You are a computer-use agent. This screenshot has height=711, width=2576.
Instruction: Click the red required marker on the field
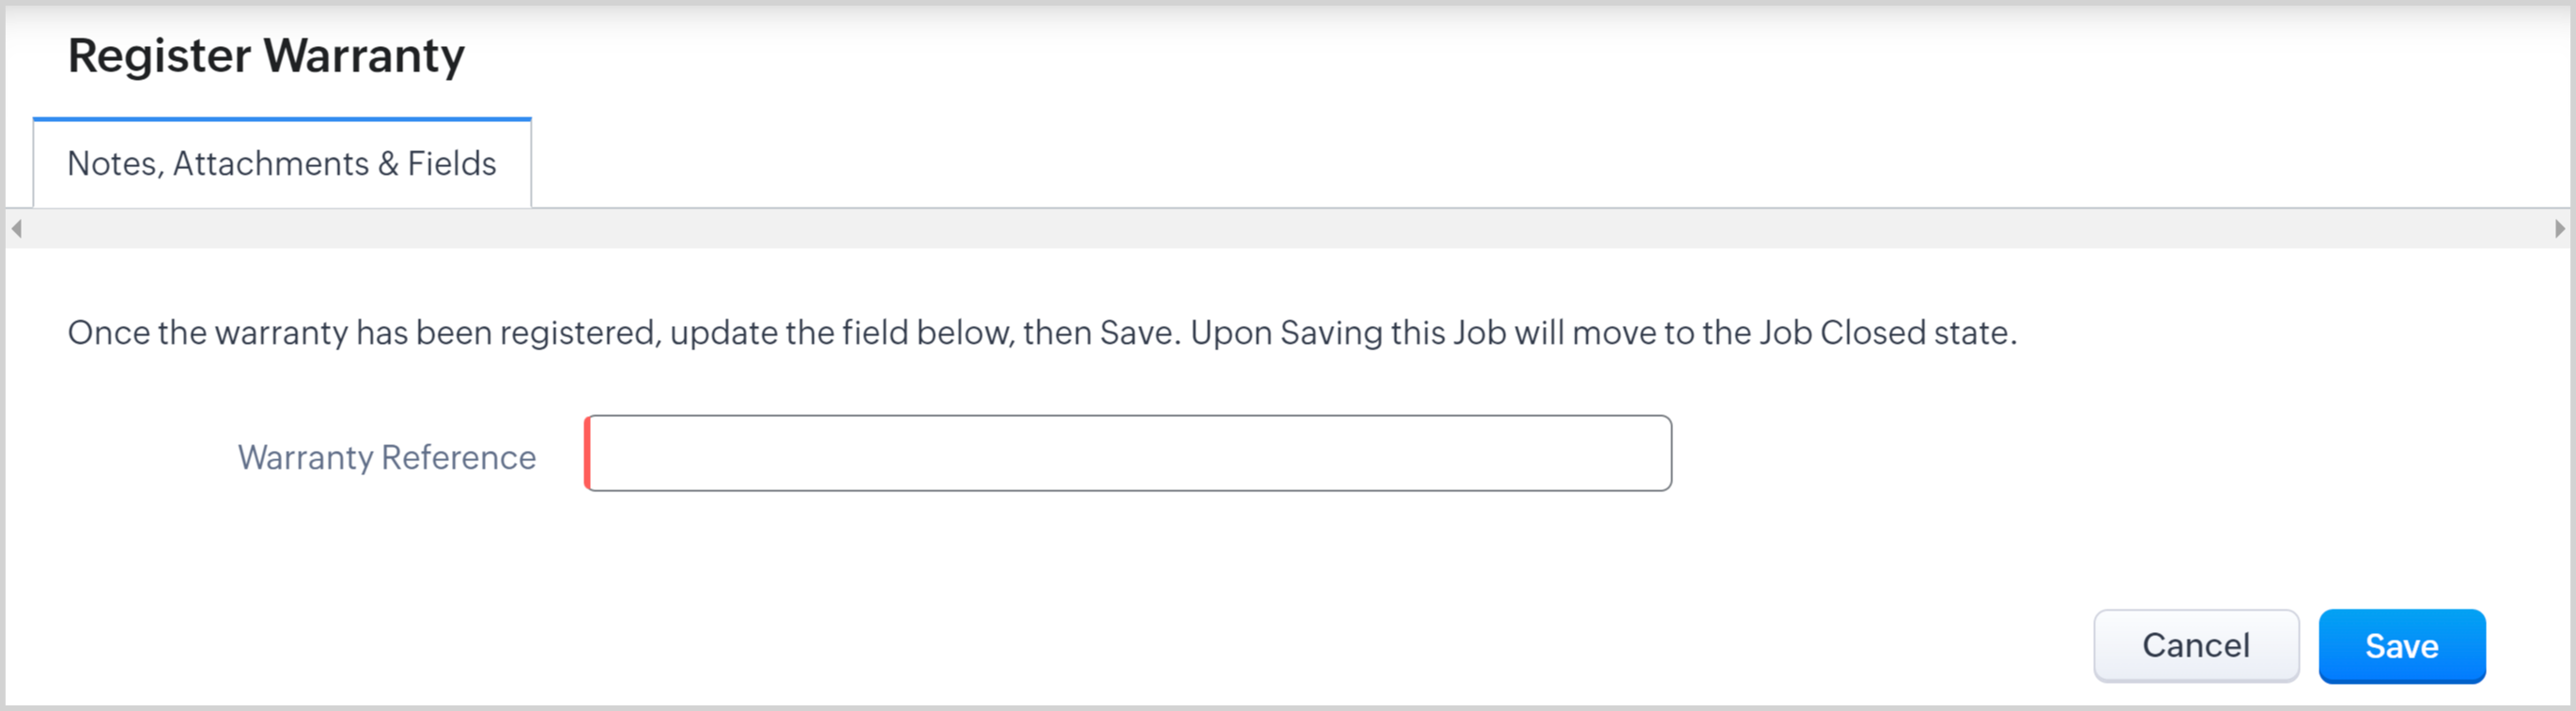click(588, 453)
